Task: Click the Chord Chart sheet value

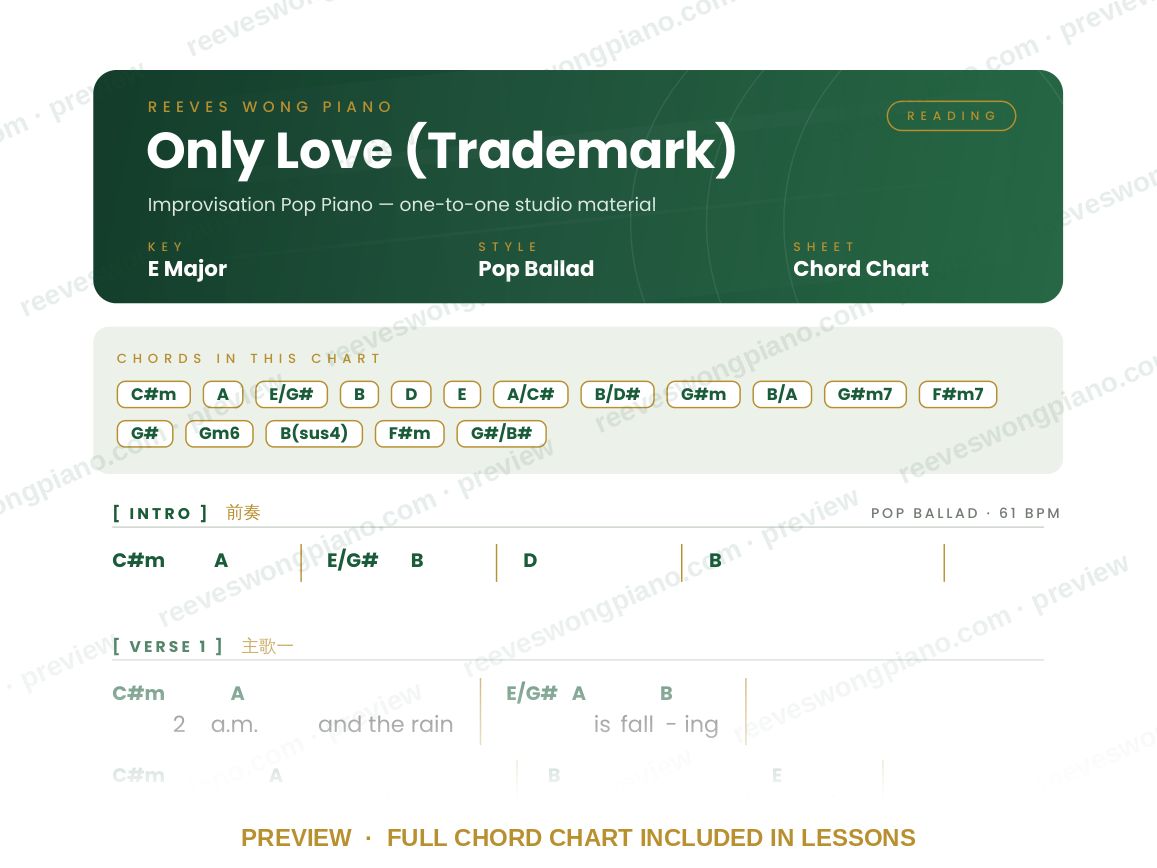Action: click(x=860, y=269)
